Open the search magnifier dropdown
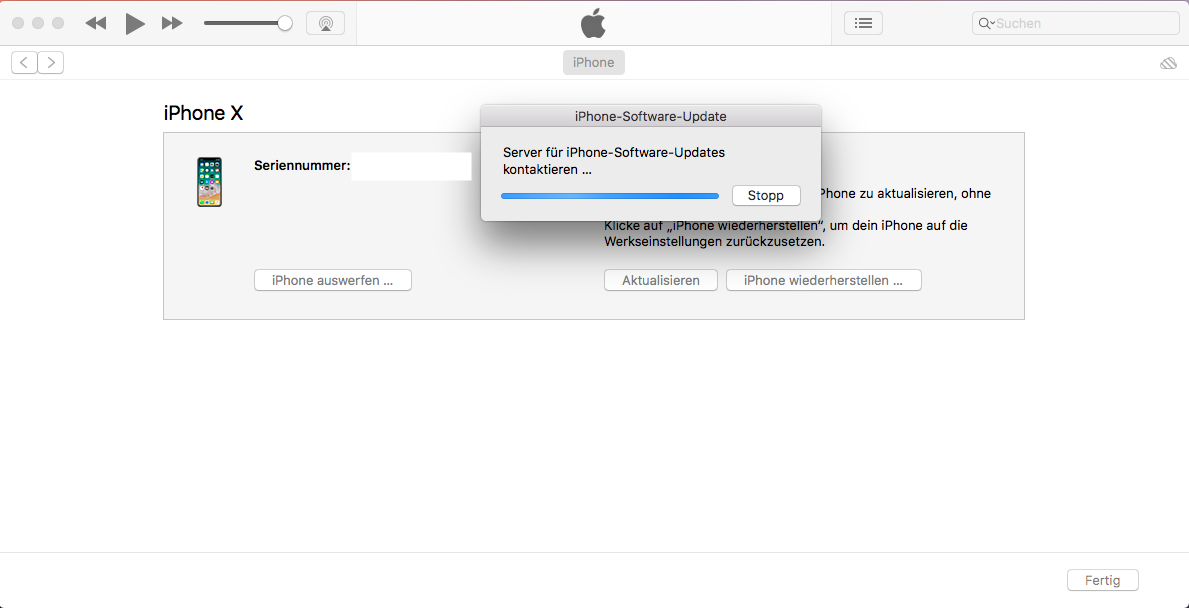Image resolution: width=1189 pixels, height=608 pixels. 987,24
